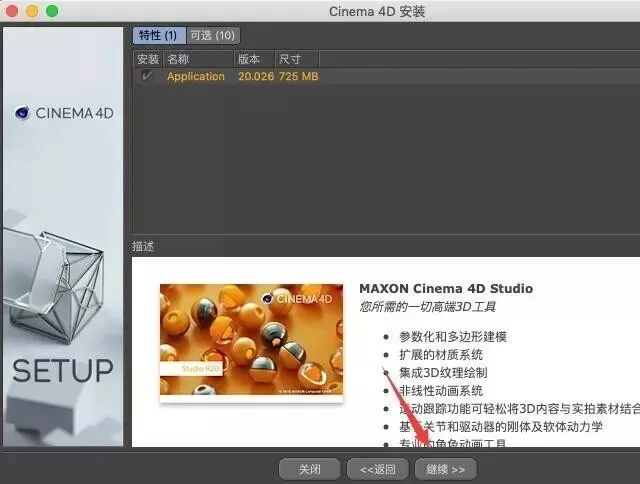Click the 您所需的一切高端3D工具 subtitle
This screenshot has width=640, height=484.
pyautogui.click(x=427, y=306)
